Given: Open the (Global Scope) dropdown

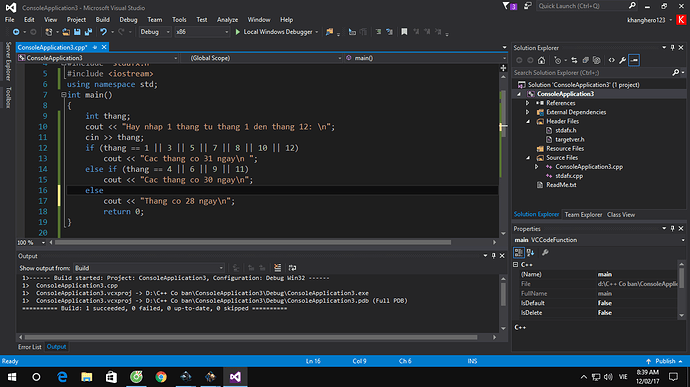Looking at the screenshot, I should coord(265,58).
